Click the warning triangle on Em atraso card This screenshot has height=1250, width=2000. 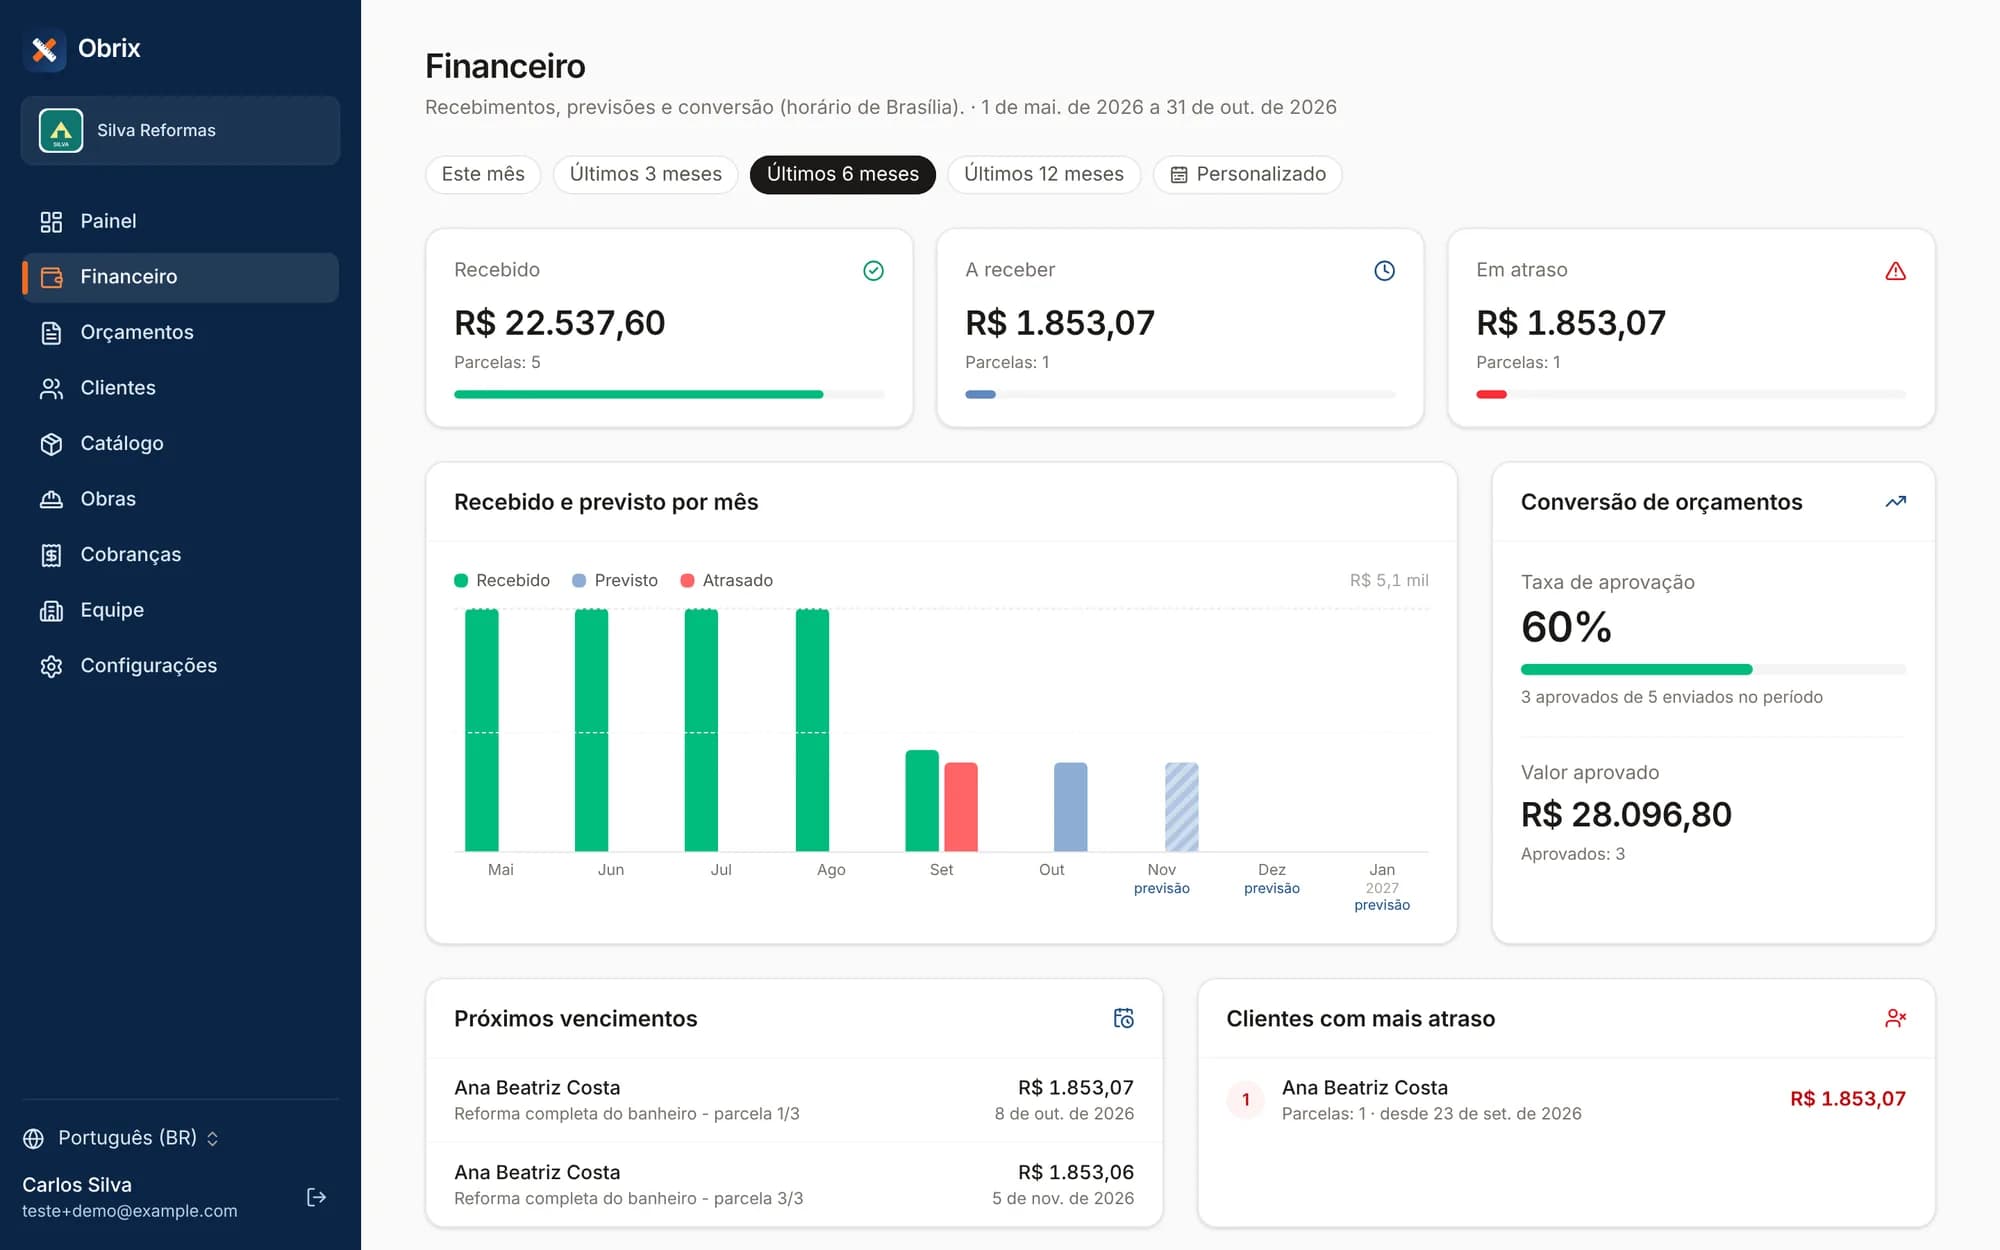[1895, 271]
